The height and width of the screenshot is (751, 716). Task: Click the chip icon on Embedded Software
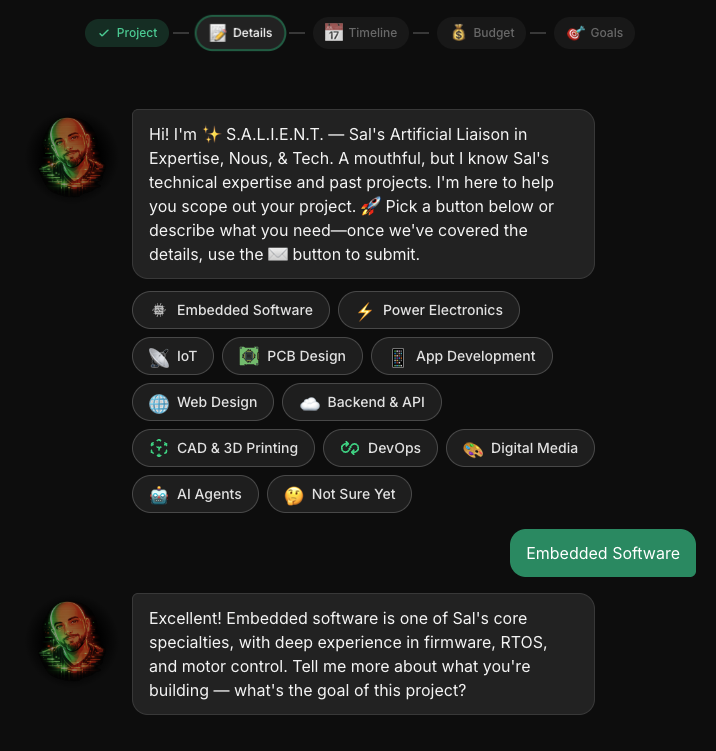point(159,310)
